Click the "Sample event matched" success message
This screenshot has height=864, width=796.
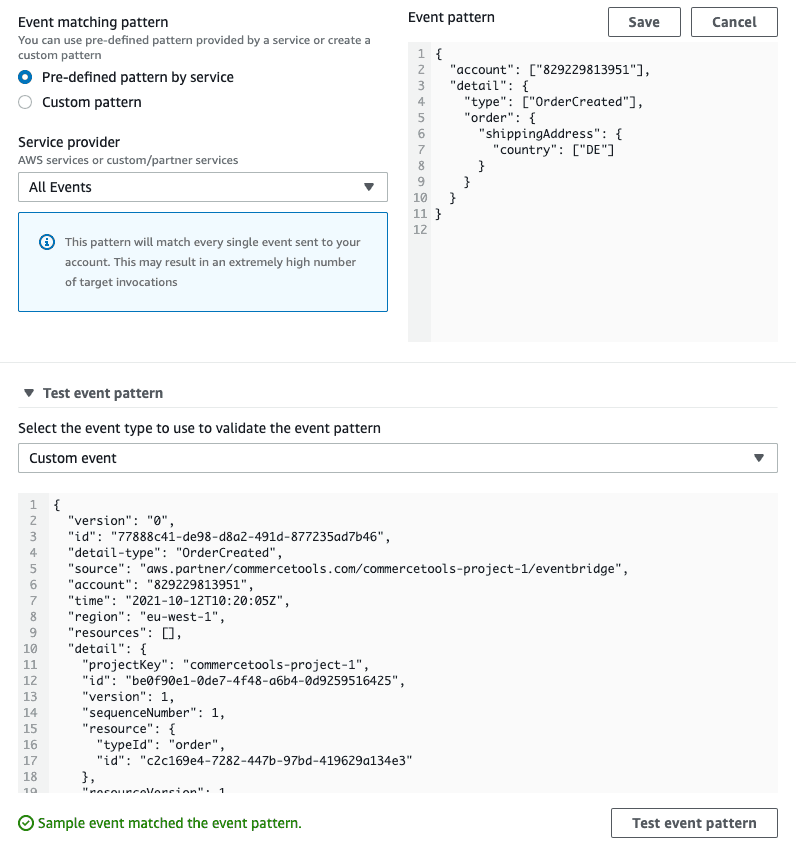pos(169,823)
